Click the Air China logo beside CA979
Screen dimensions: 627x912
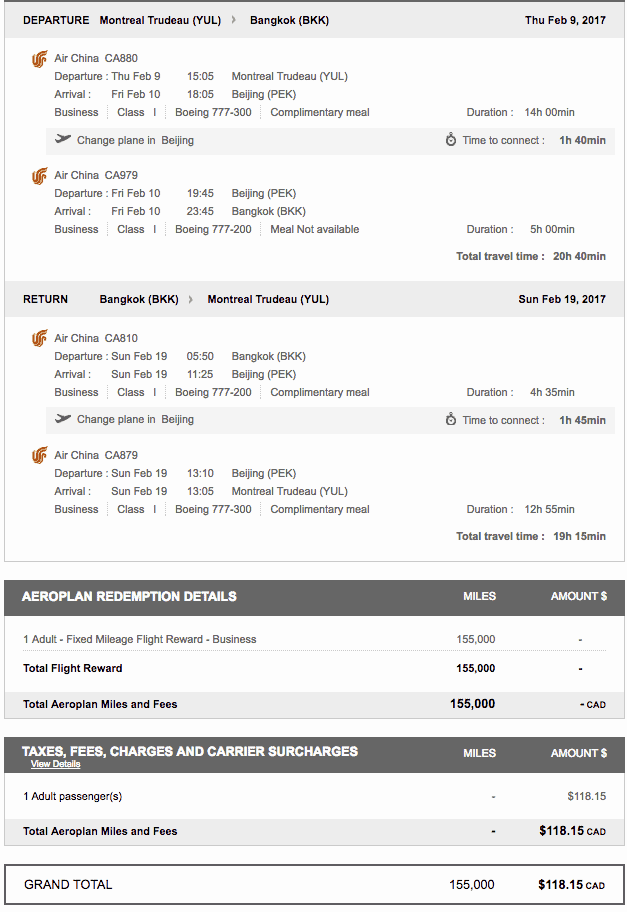[x=39, y=176]
